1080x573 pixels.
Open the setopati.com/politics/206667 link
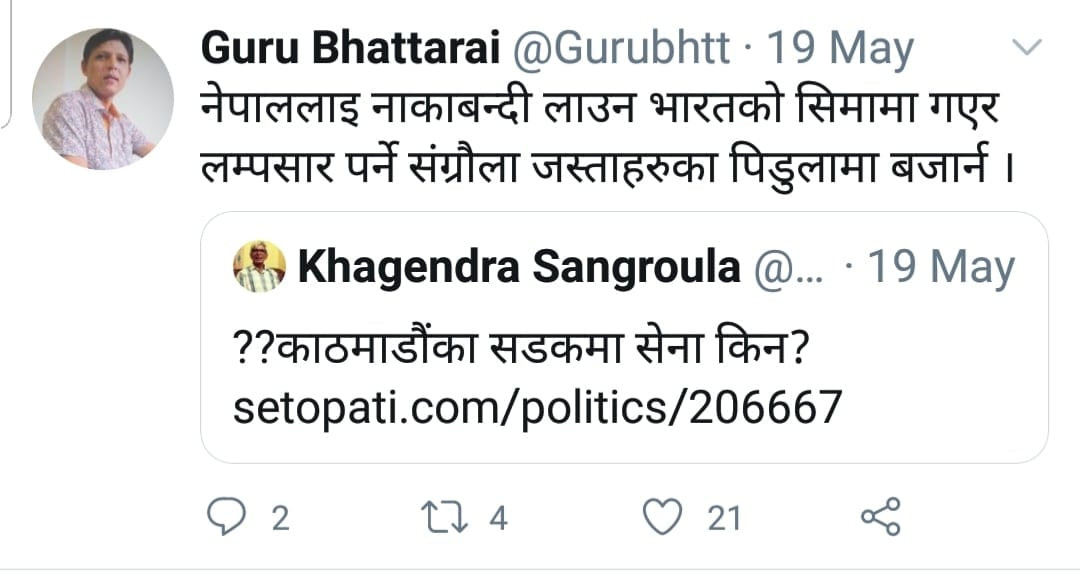538,407
